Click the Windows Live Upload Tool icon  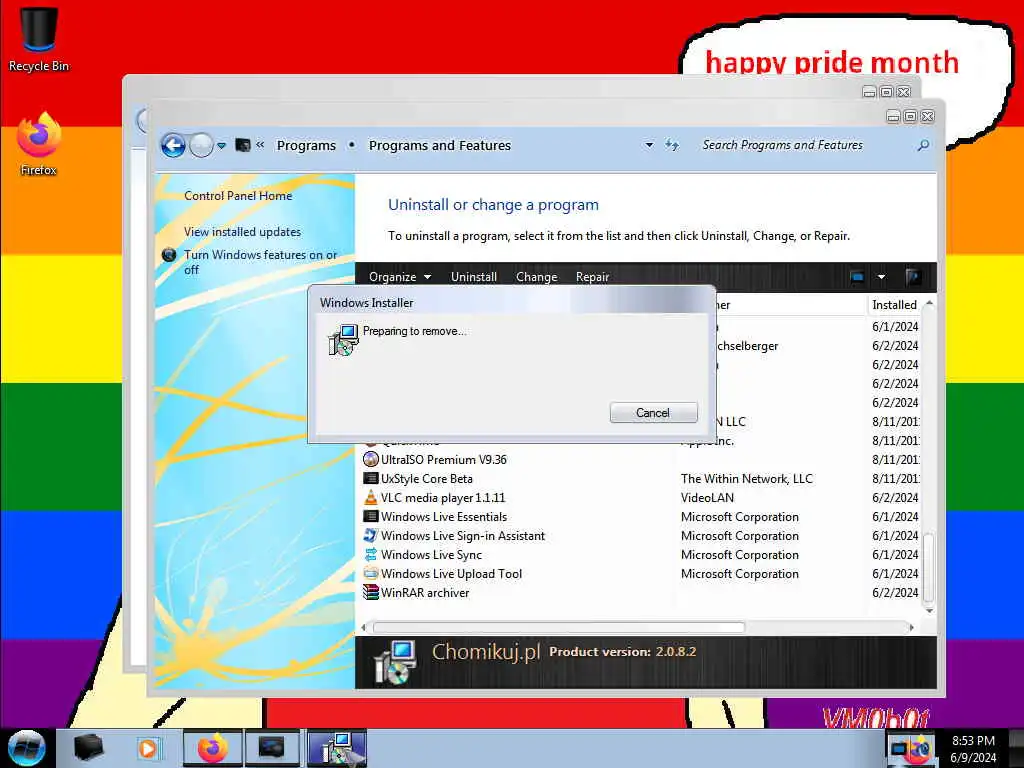click(x=371, y=573)
